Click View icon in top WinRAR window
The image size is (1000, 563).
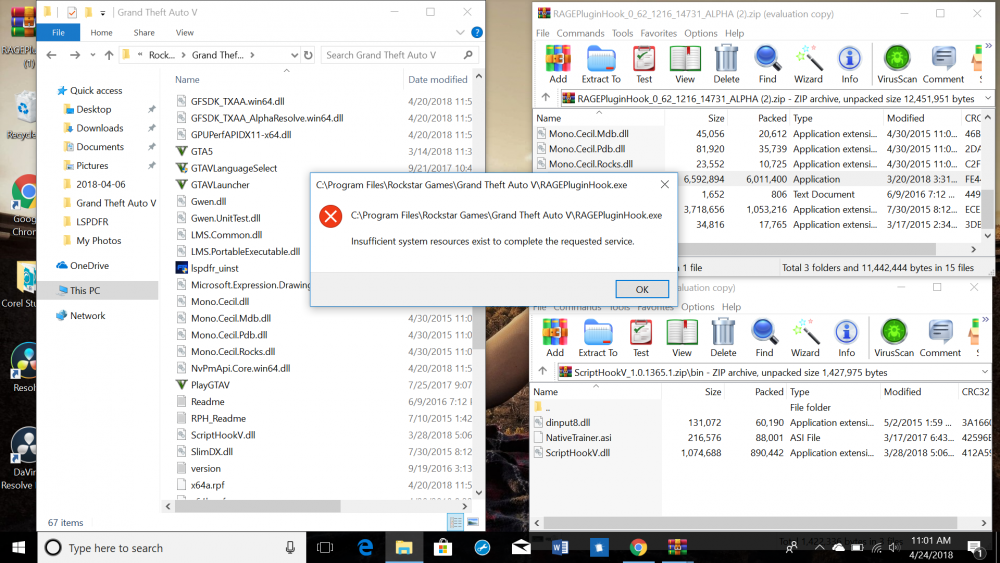(685, 64)
